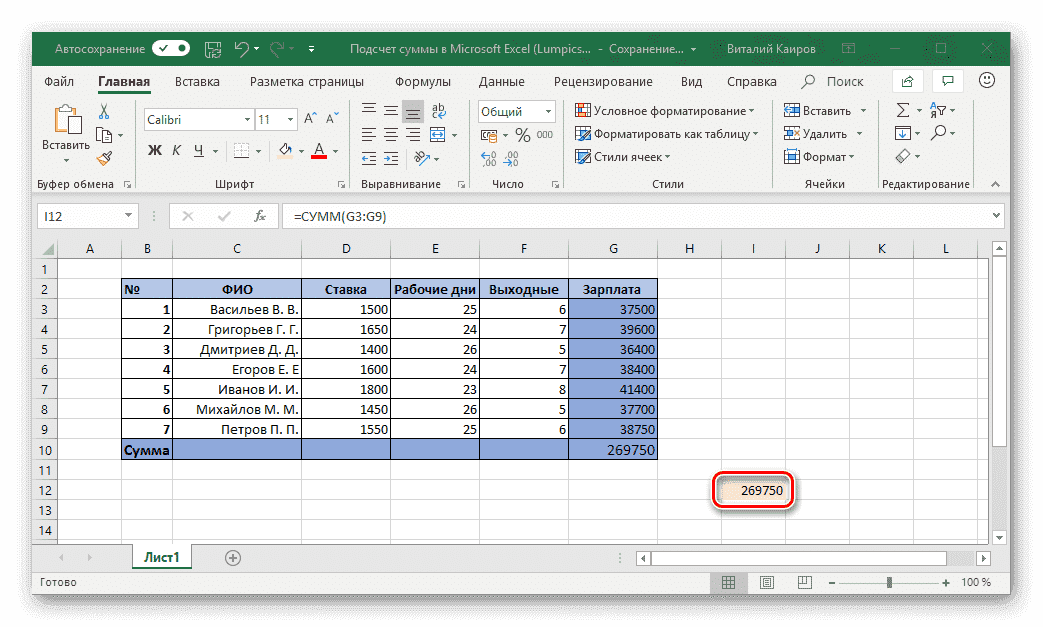
Task: Switch to the Формулы ribbon tab
Action: (422, 81)
